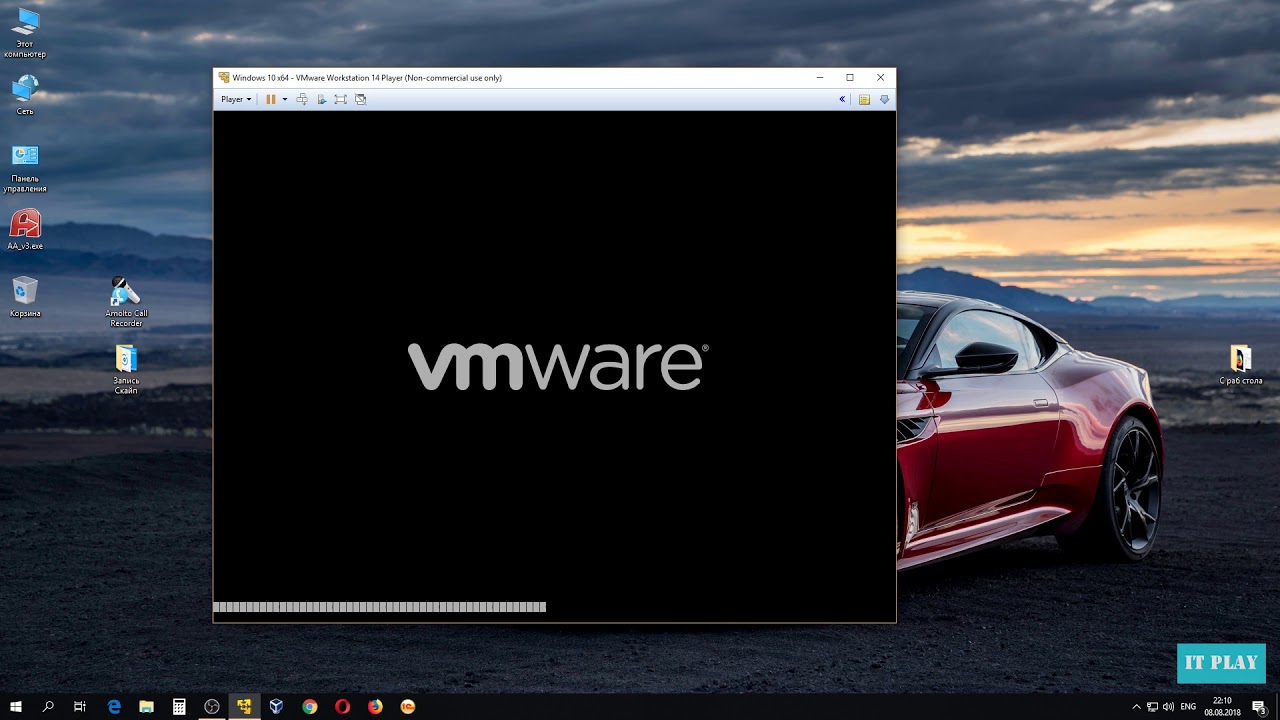
Task: Launch Opera browser from the taskbar
Action: pyautogui.click(x=342, y=706)
